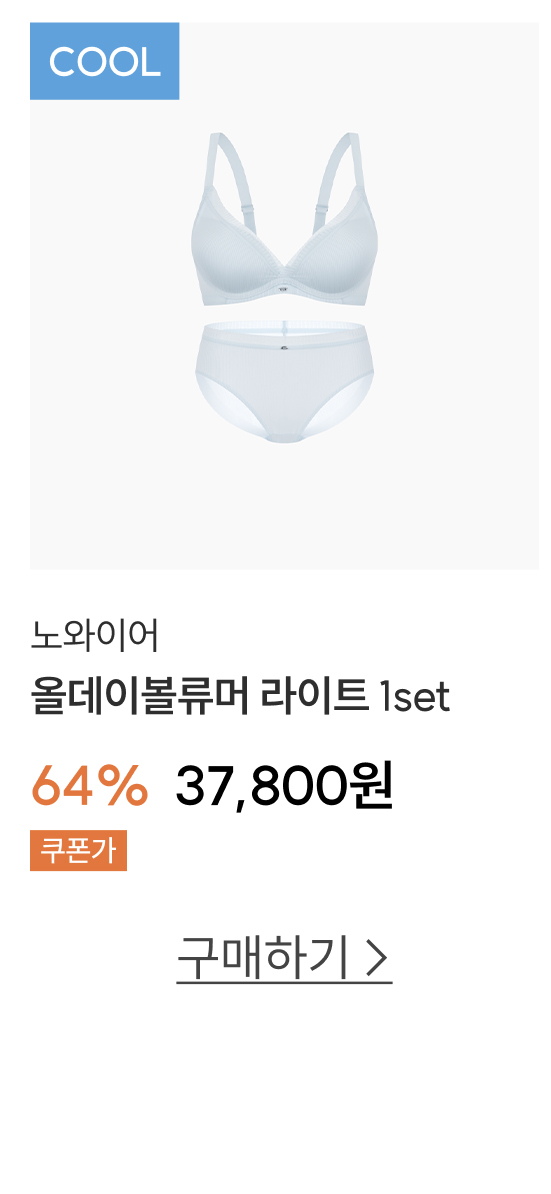
Task: Click the 1set quantity text
Action: pyautogui.click(x=414, y=697)
